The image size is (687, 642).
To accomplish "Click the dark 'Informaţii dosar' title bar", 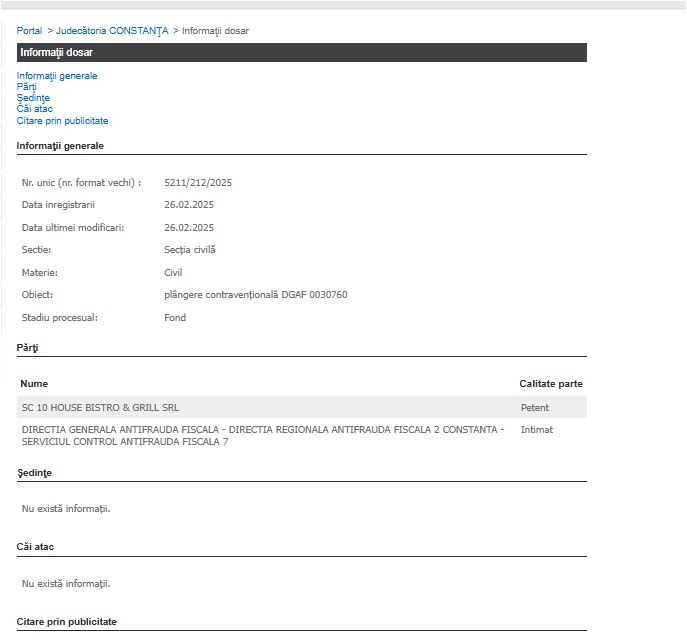I will (302, 53).
